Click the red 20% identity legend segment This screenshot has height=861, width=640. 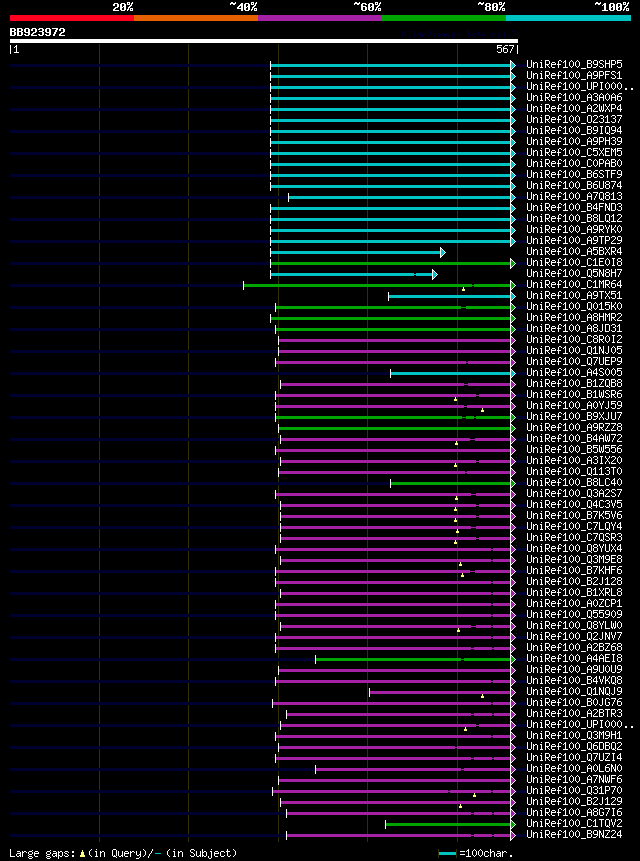(x=72, y=18)
